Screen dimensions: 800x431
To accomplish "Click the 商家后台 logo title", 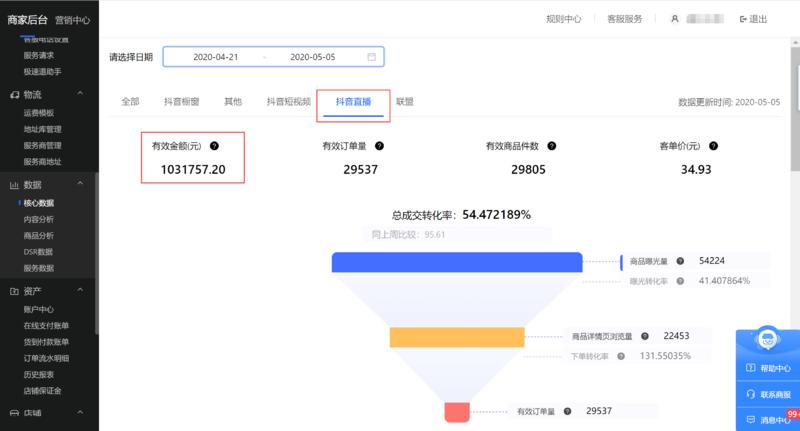I will click(27, 20).
